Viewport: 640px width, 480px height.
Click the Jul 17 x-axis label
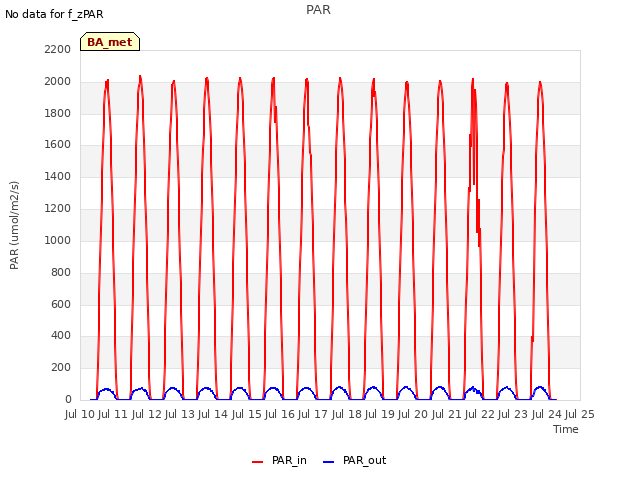click(313, 414)
